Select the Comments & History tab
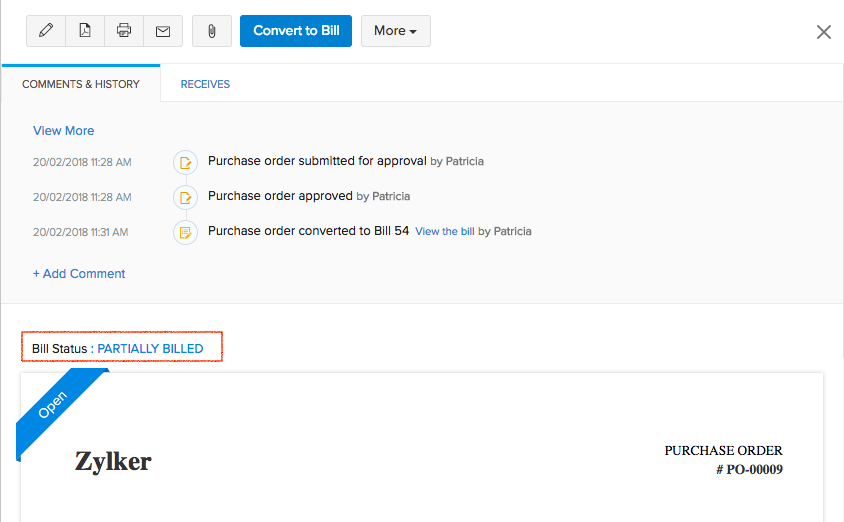The image size is (844, 522). click(81, 84)
